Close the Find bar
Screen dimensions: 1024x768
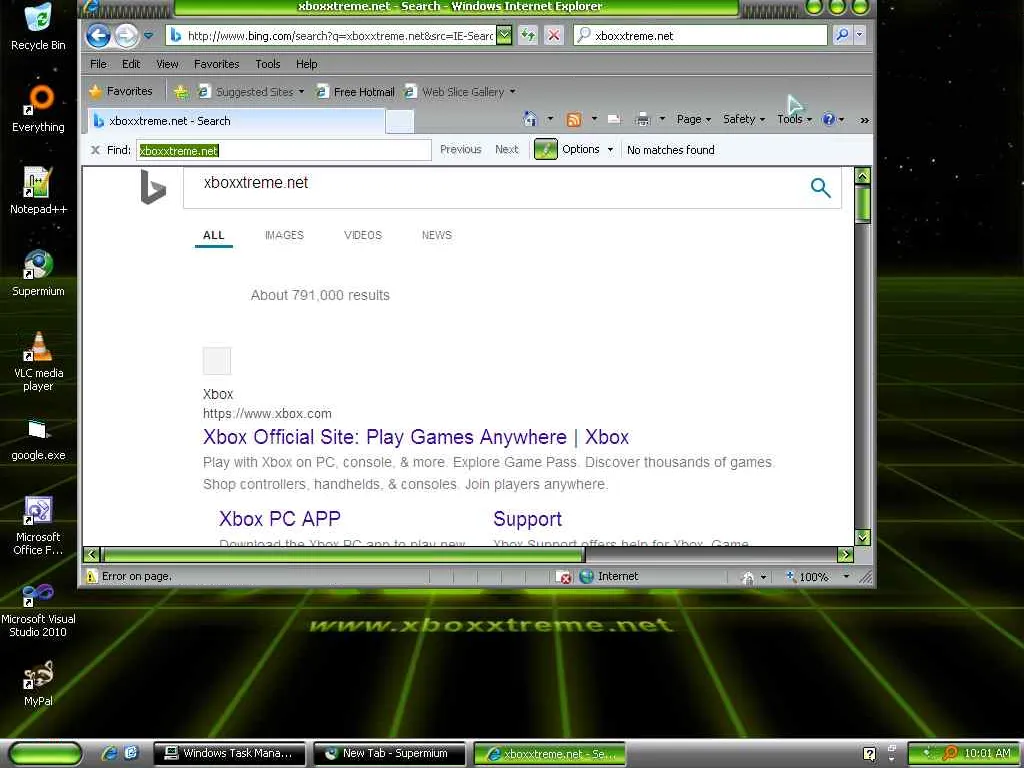[x=95, y=150]
